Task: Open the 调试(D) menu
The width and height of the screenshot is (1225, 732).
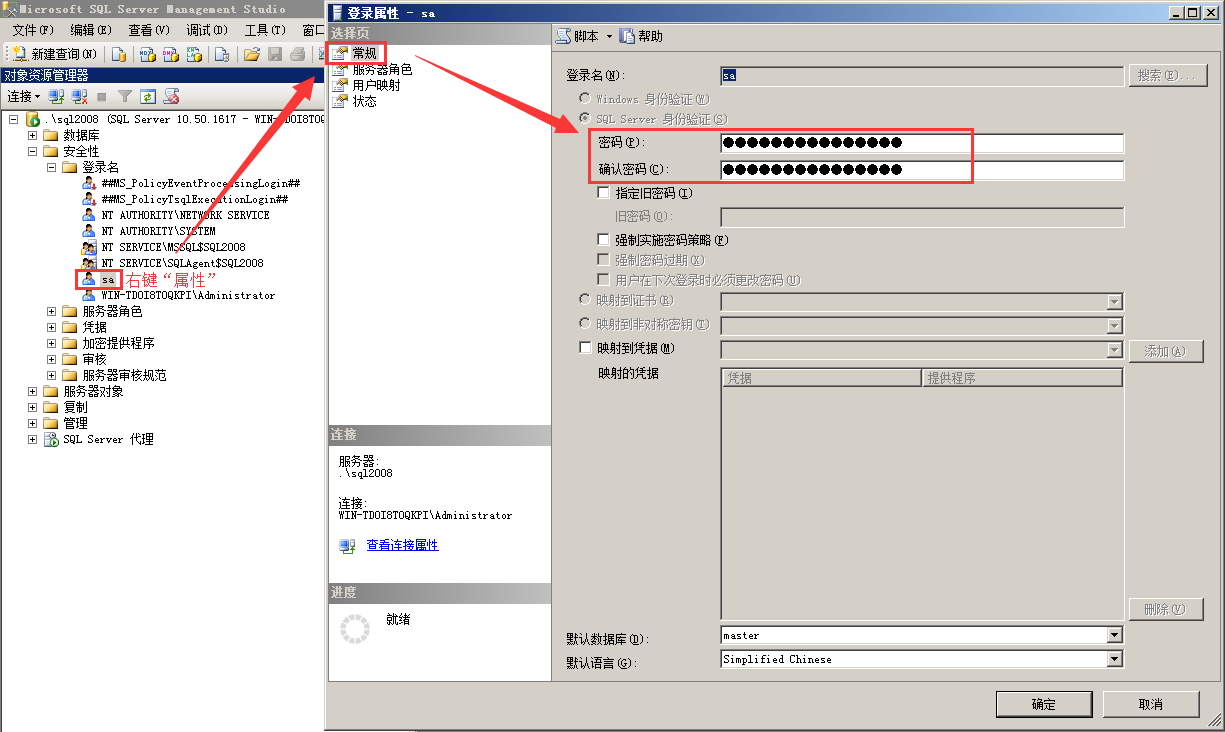Action: point(206,30)
